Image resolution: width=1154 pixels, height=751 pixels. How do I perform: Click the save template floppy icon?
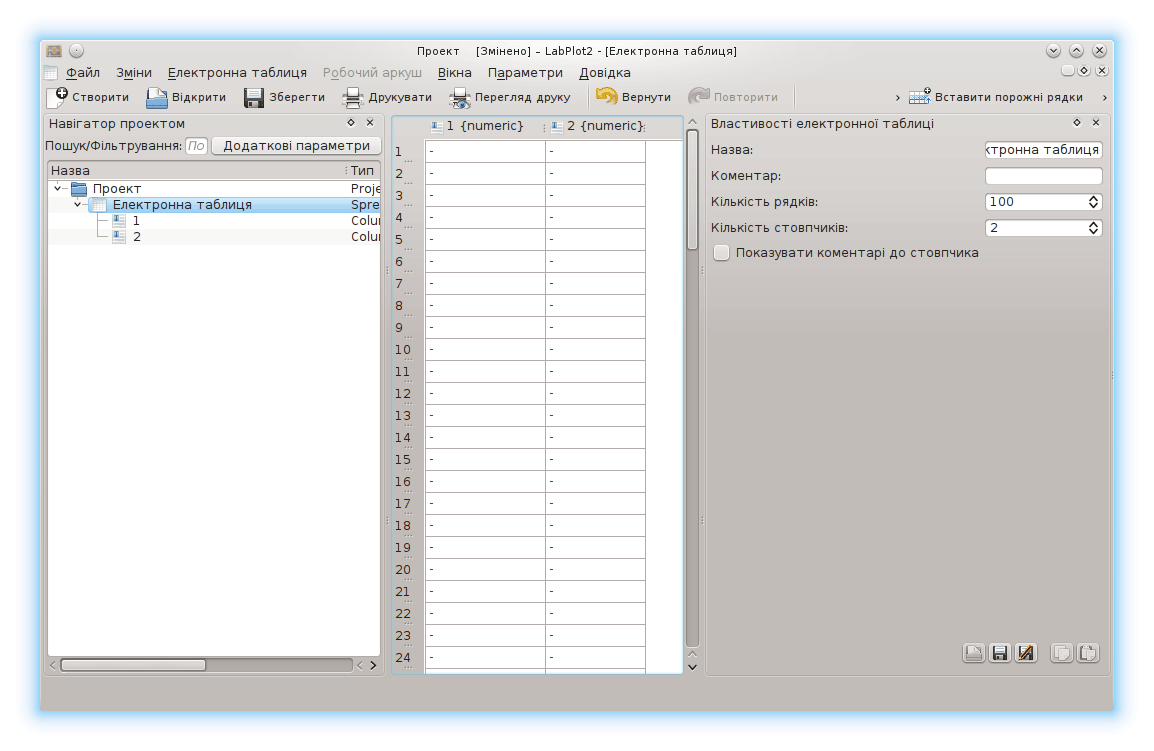click(999, 653)
